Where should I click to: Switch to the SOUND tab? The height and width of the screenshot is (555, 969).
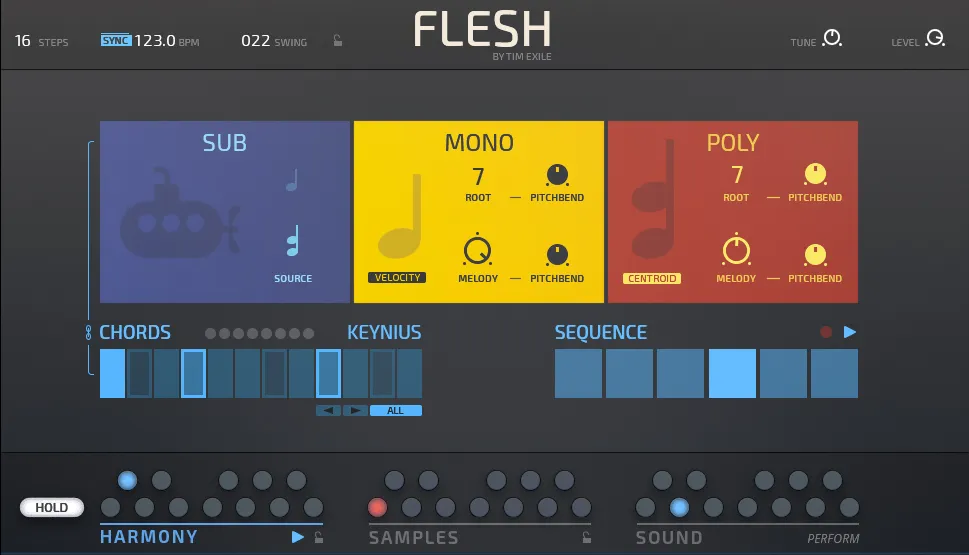coord(669,538)
